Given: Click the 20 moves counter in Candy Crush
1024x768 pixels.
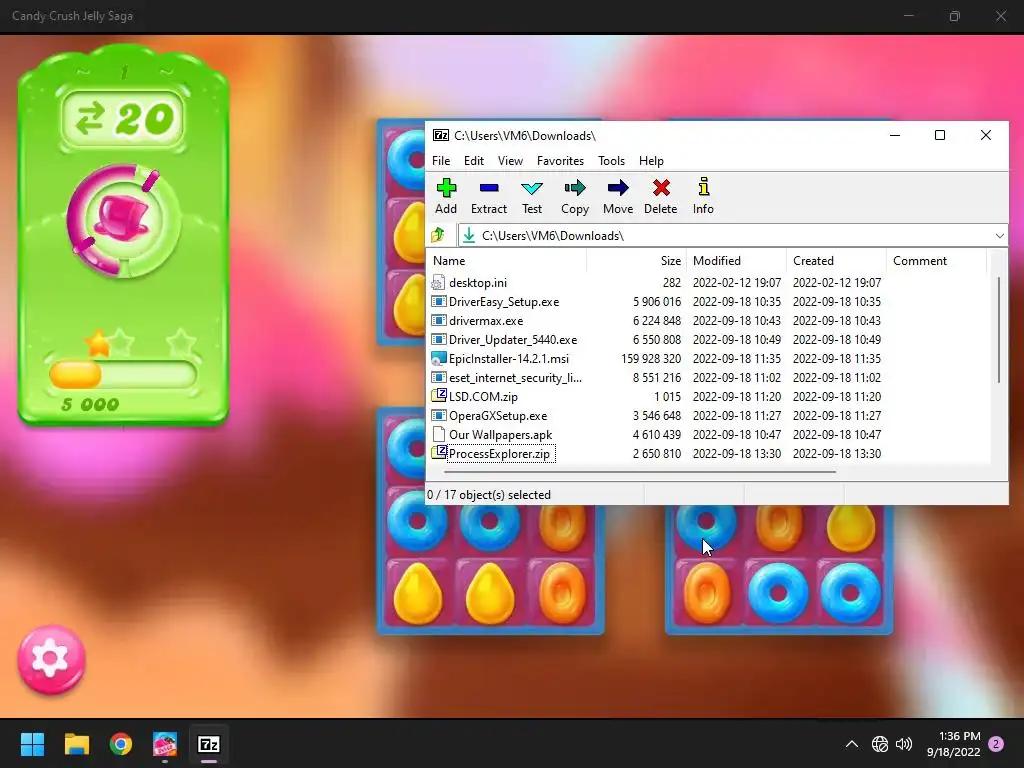Looking at the screenshot, I should coord(123,118).
